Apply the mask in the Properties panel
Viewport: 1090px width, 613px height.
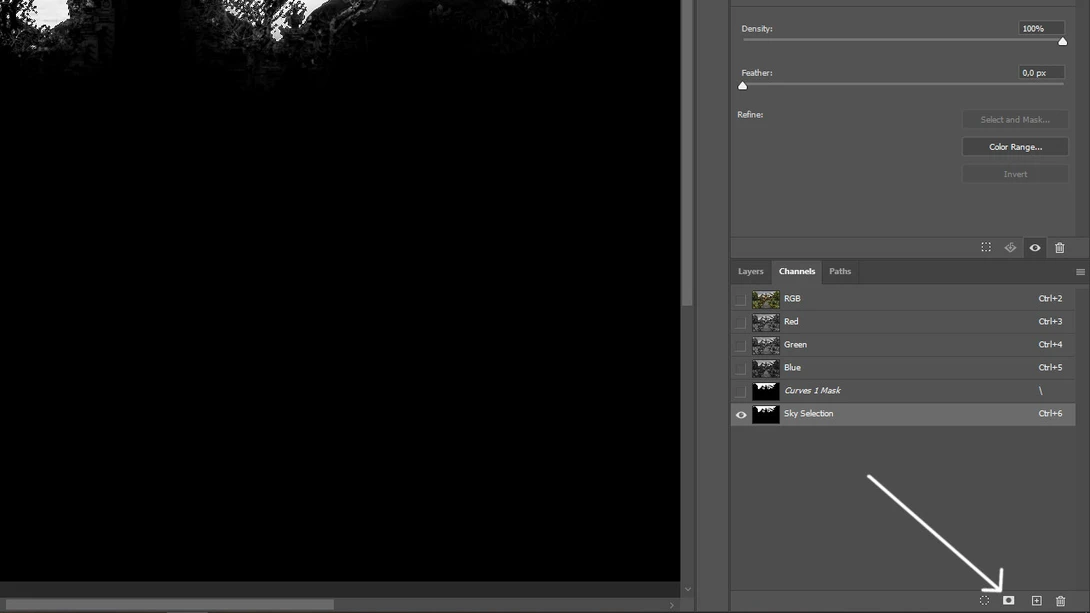[1010, 247]
